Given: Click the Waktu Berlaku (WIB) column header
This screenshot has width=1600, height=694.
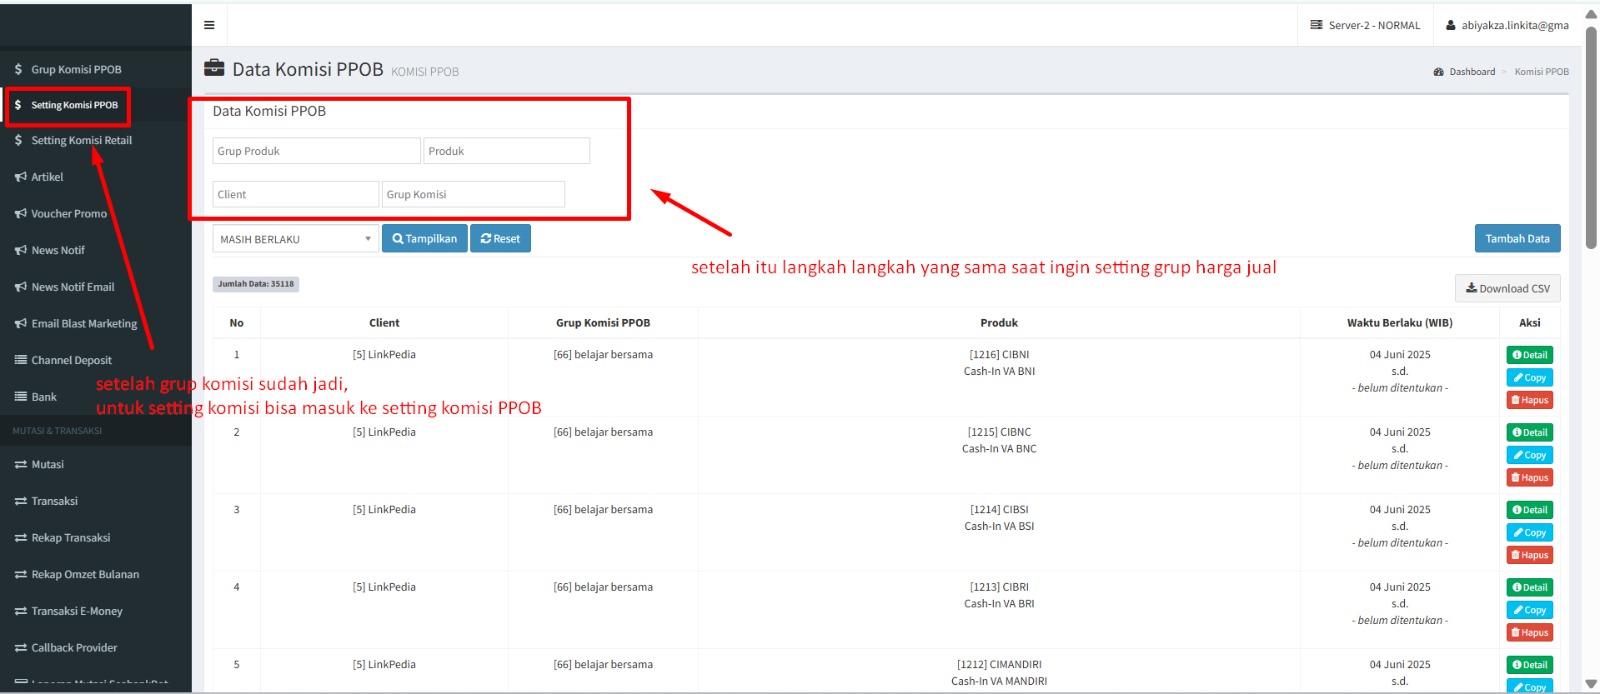Looking at the screenshot, I should point(1399,323).
